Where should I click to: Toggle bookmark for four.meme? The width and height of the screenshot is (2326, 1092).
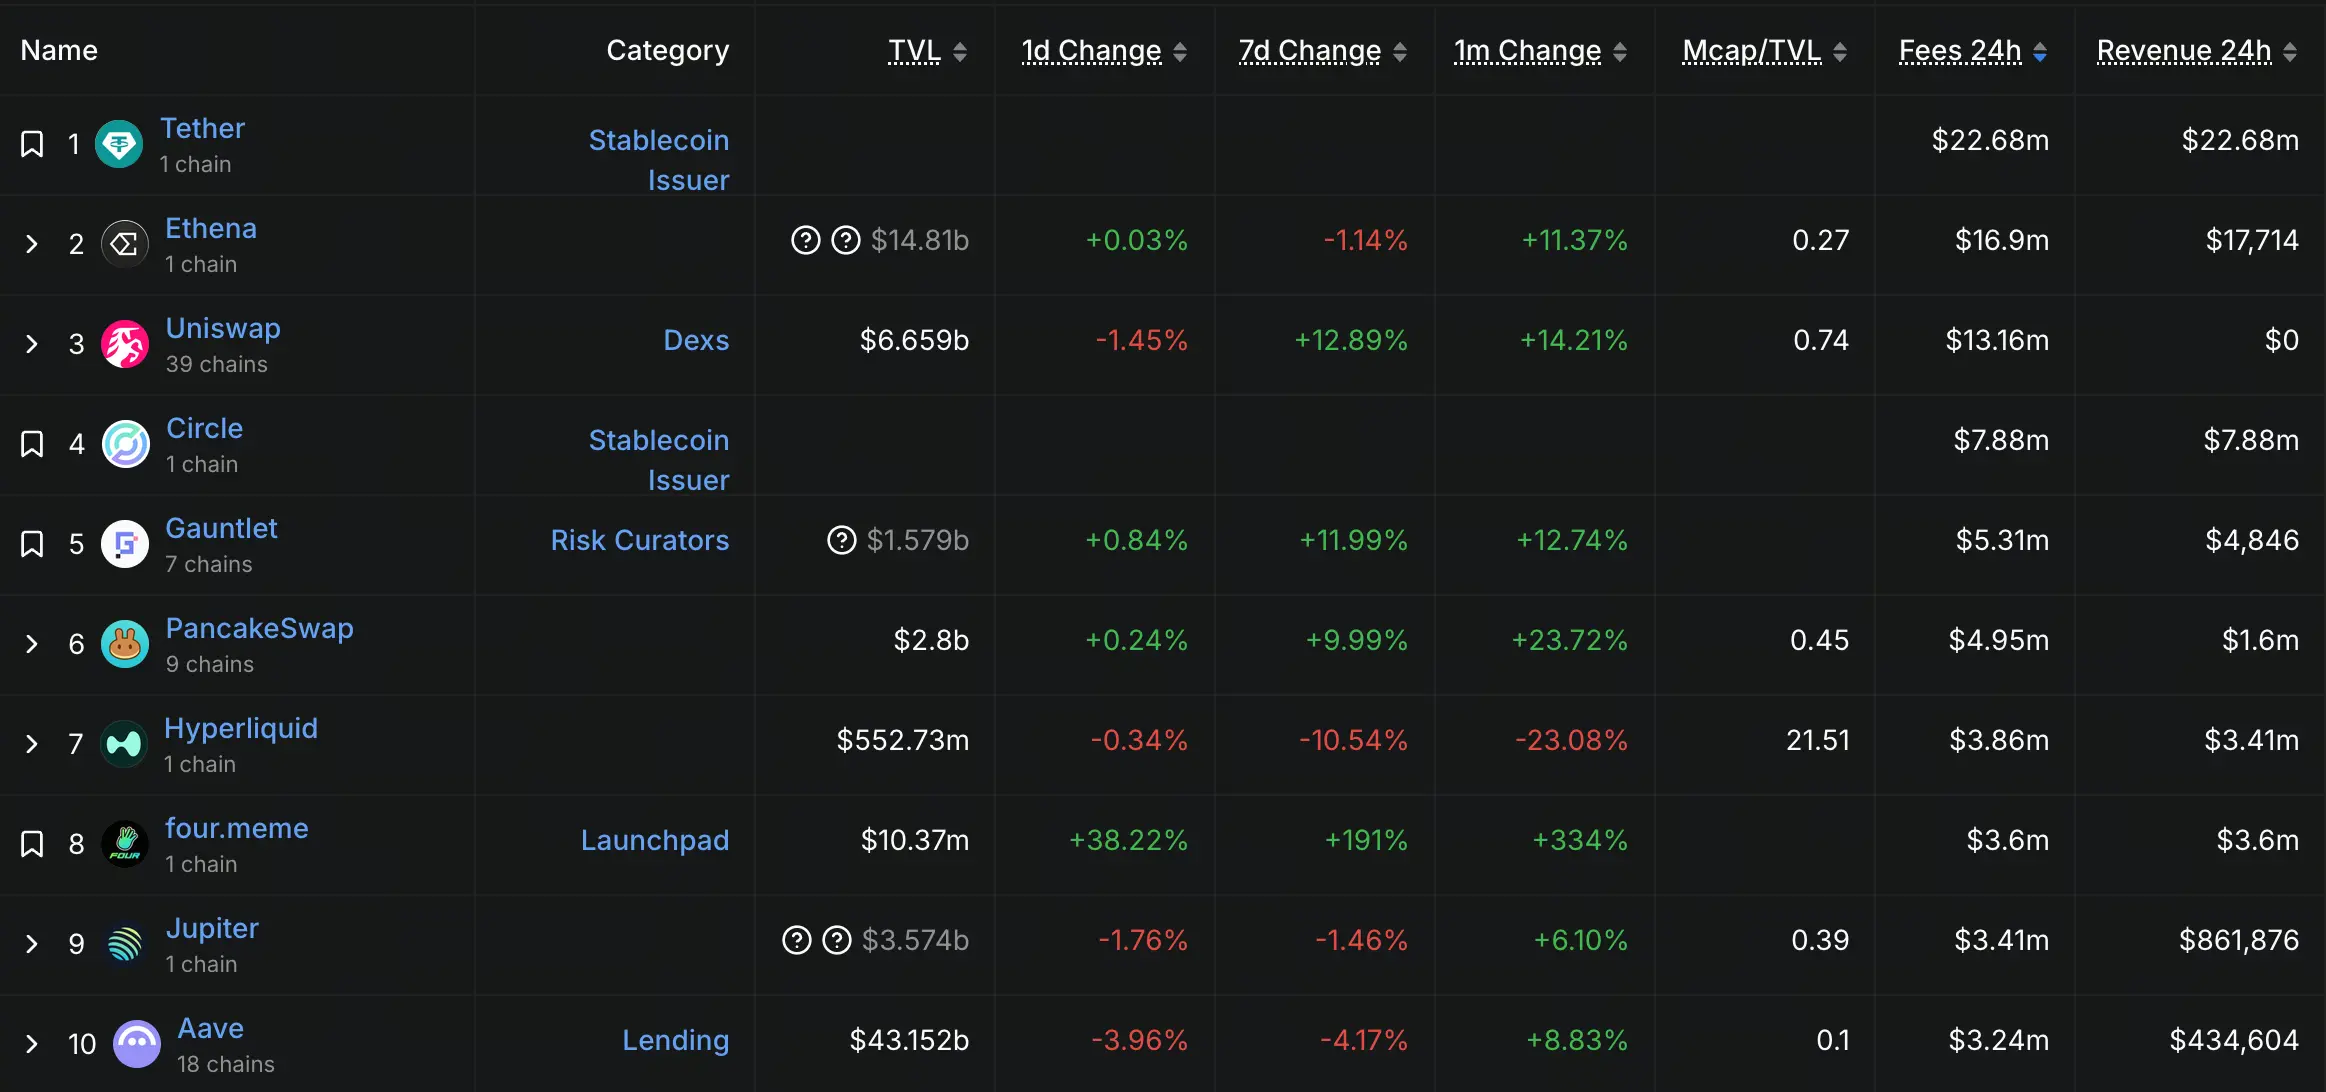click(32, 844)
